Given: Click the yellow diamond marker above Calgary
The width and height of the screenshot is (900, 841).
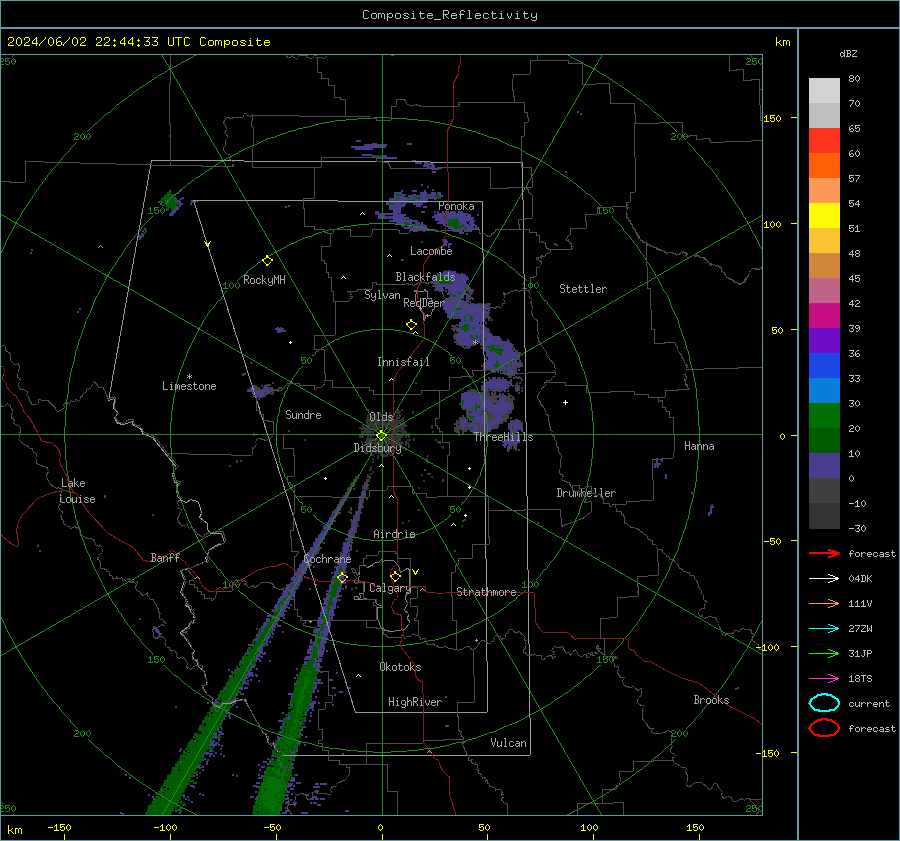Looking at the screenshot, I should click(395, 576).
